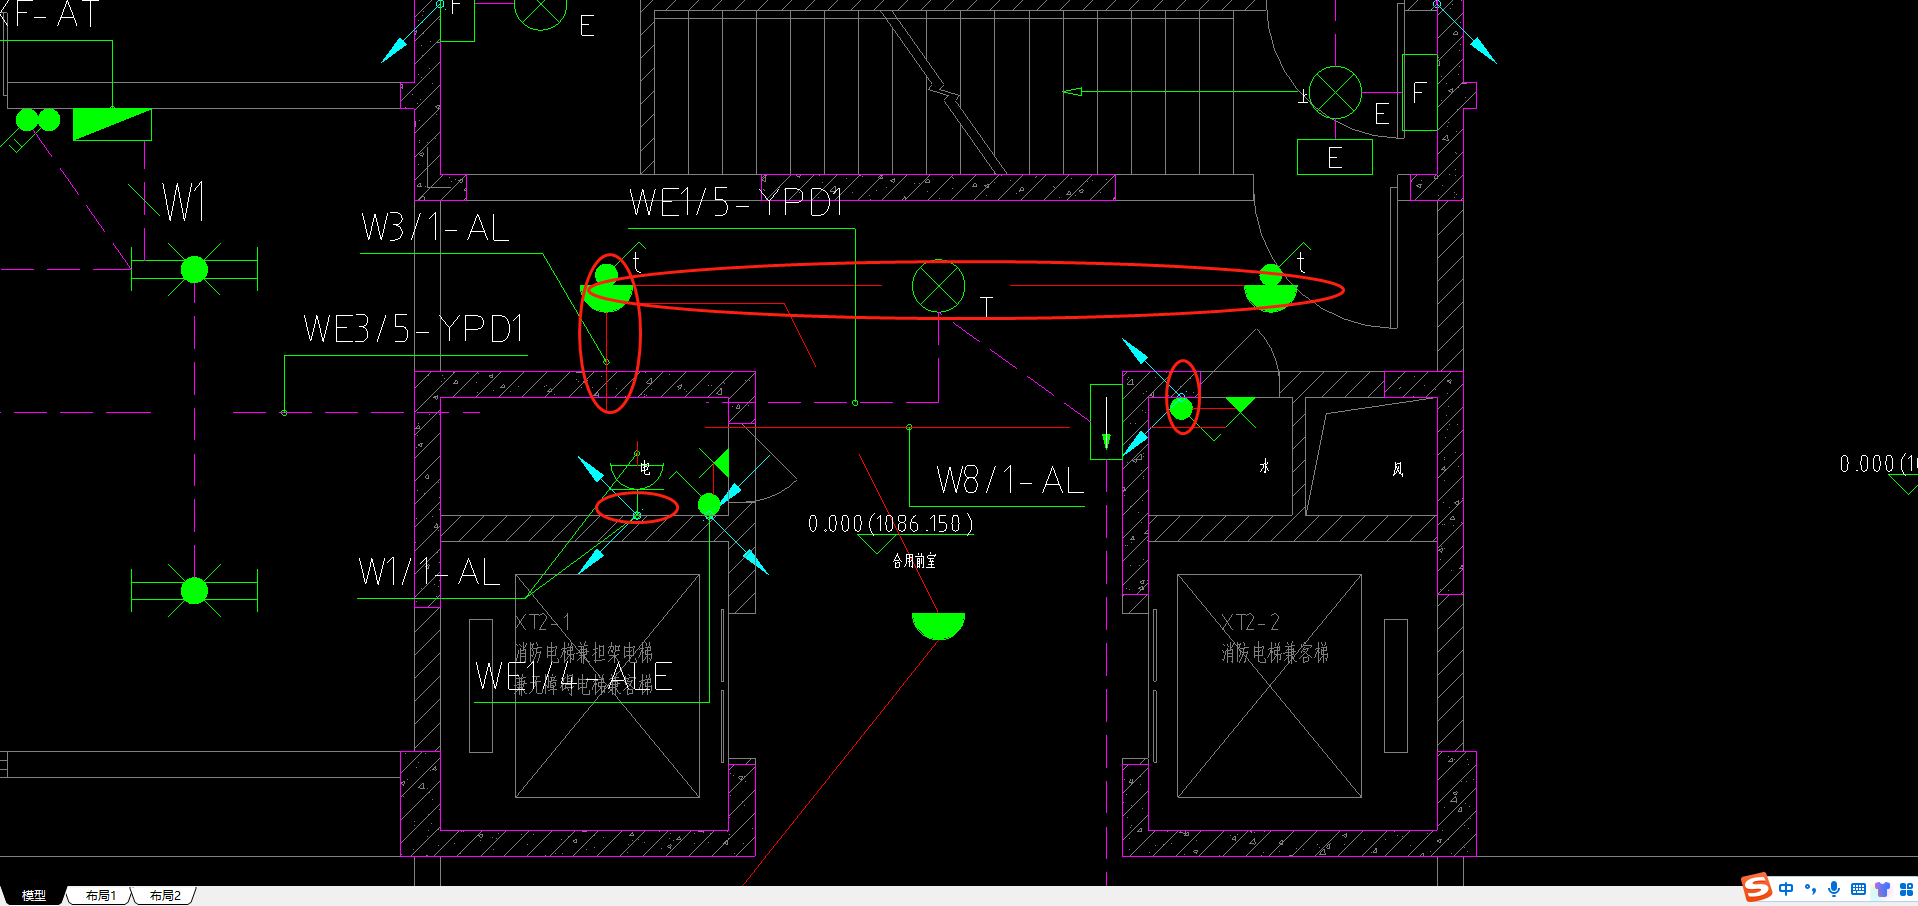Open the IME soft keyboard icon

[1858, 889]
